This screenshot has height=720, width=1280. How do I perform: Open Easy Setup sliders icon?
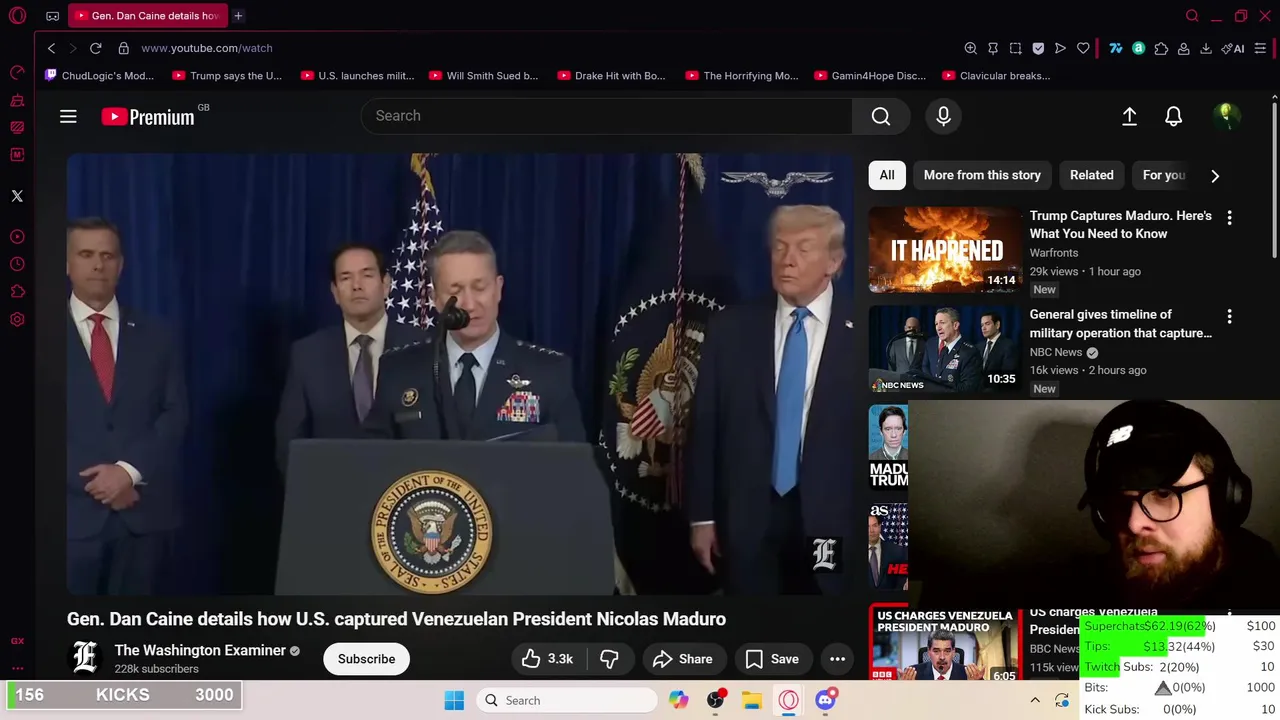click(x=1260, y=48)
